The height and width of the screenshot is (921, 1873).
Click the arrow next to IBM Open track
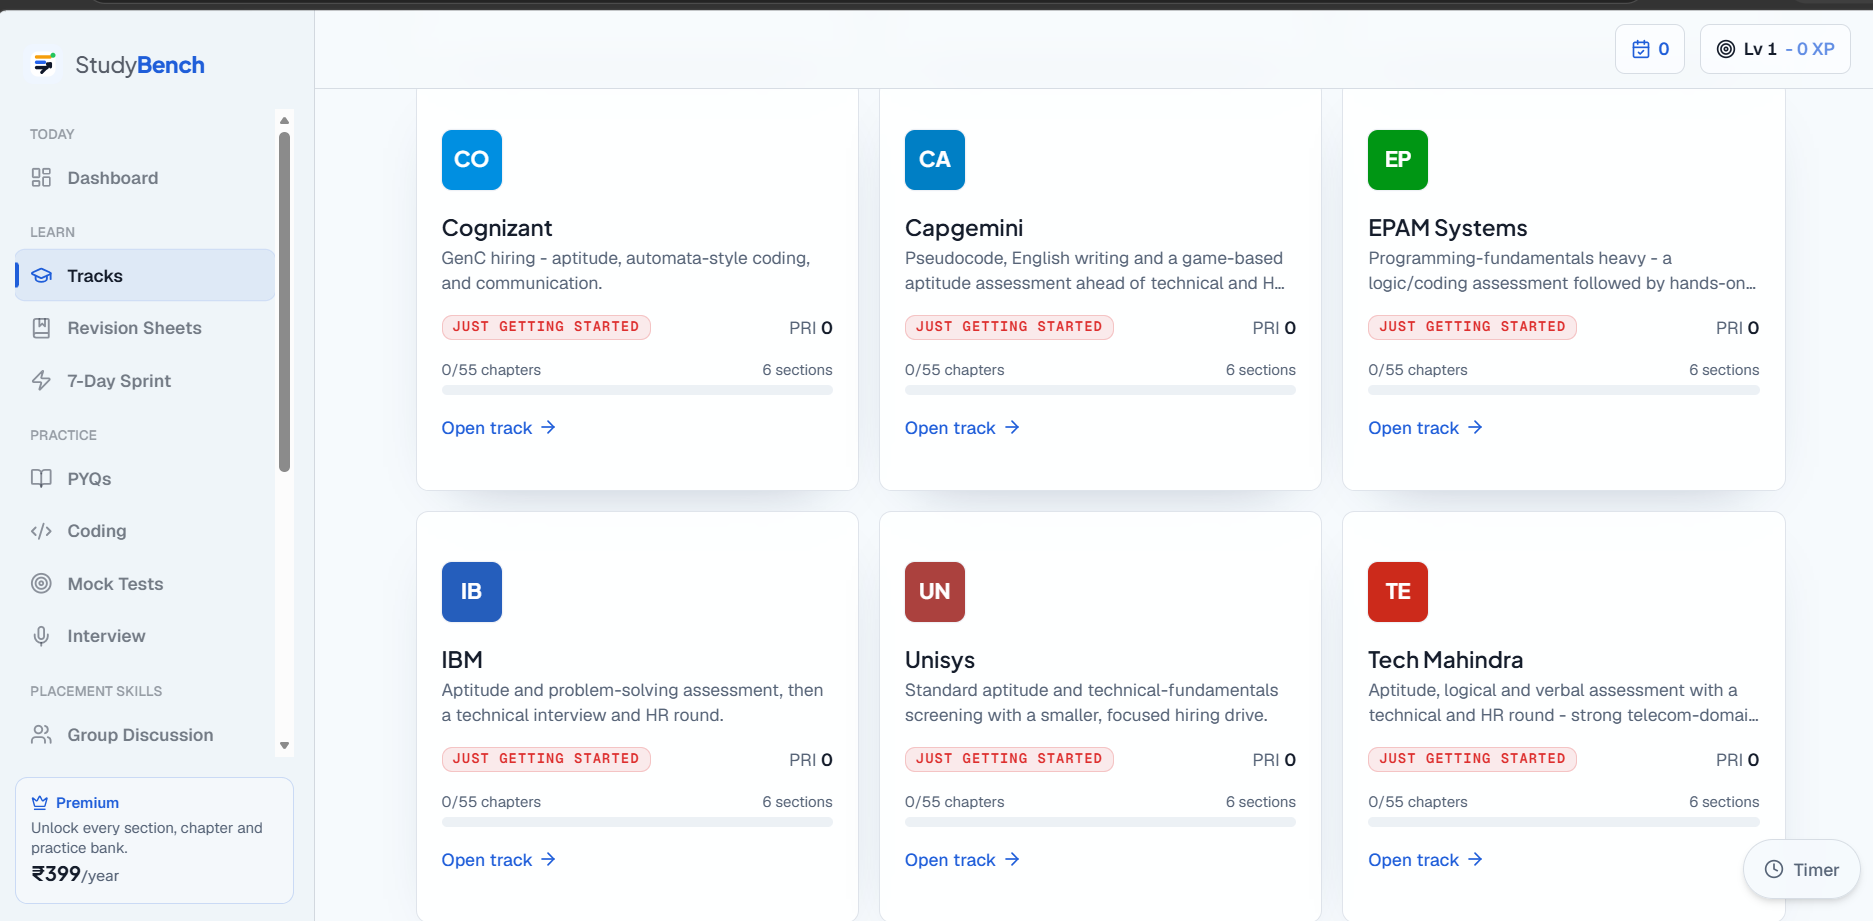tap(548, 860)
